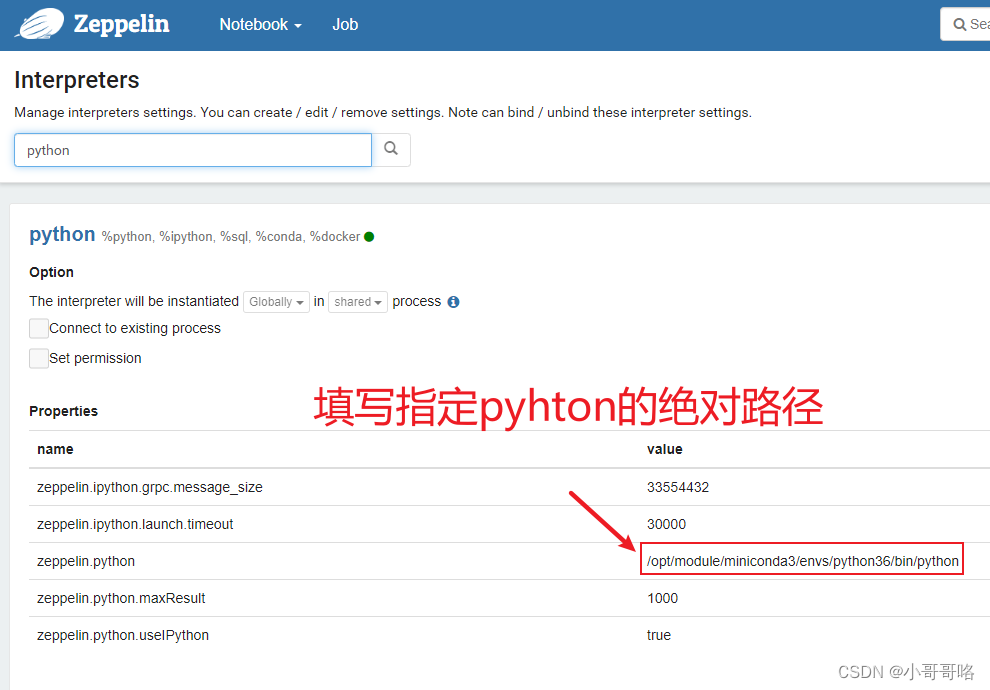Go to the Job page
Screen dimensions: 990x690
coord(345,25)
